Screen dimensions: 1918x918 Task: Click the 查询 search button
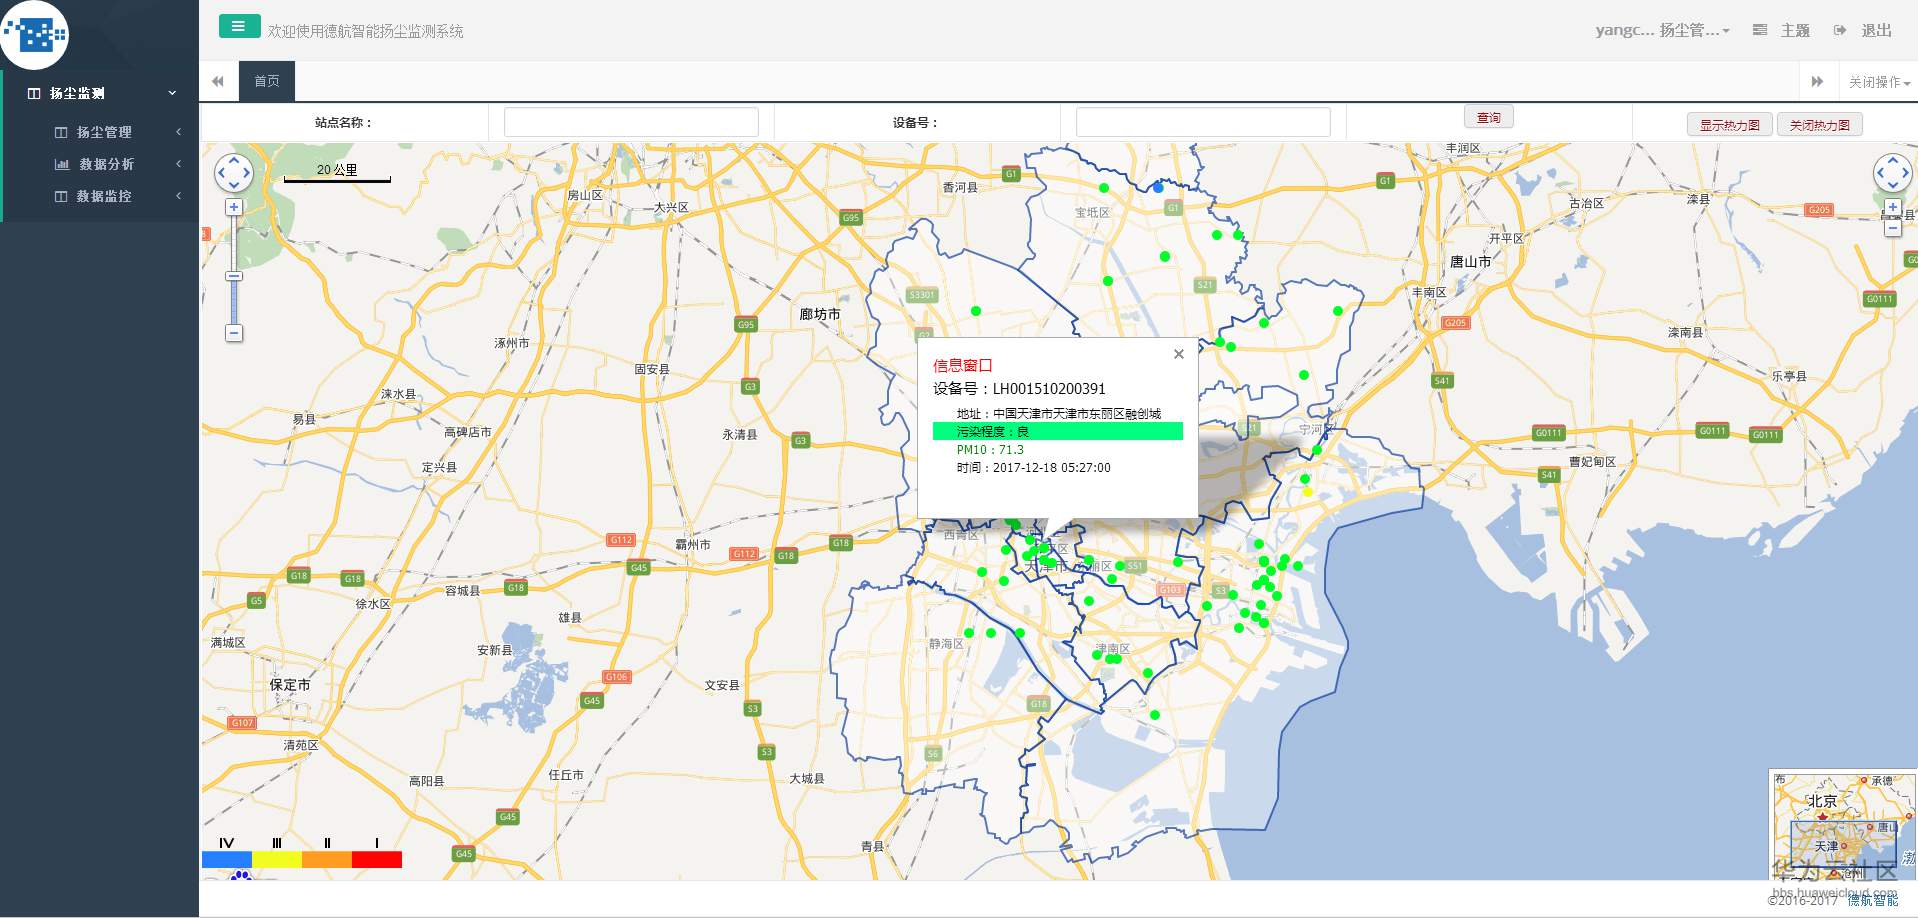click(1489, 118)
